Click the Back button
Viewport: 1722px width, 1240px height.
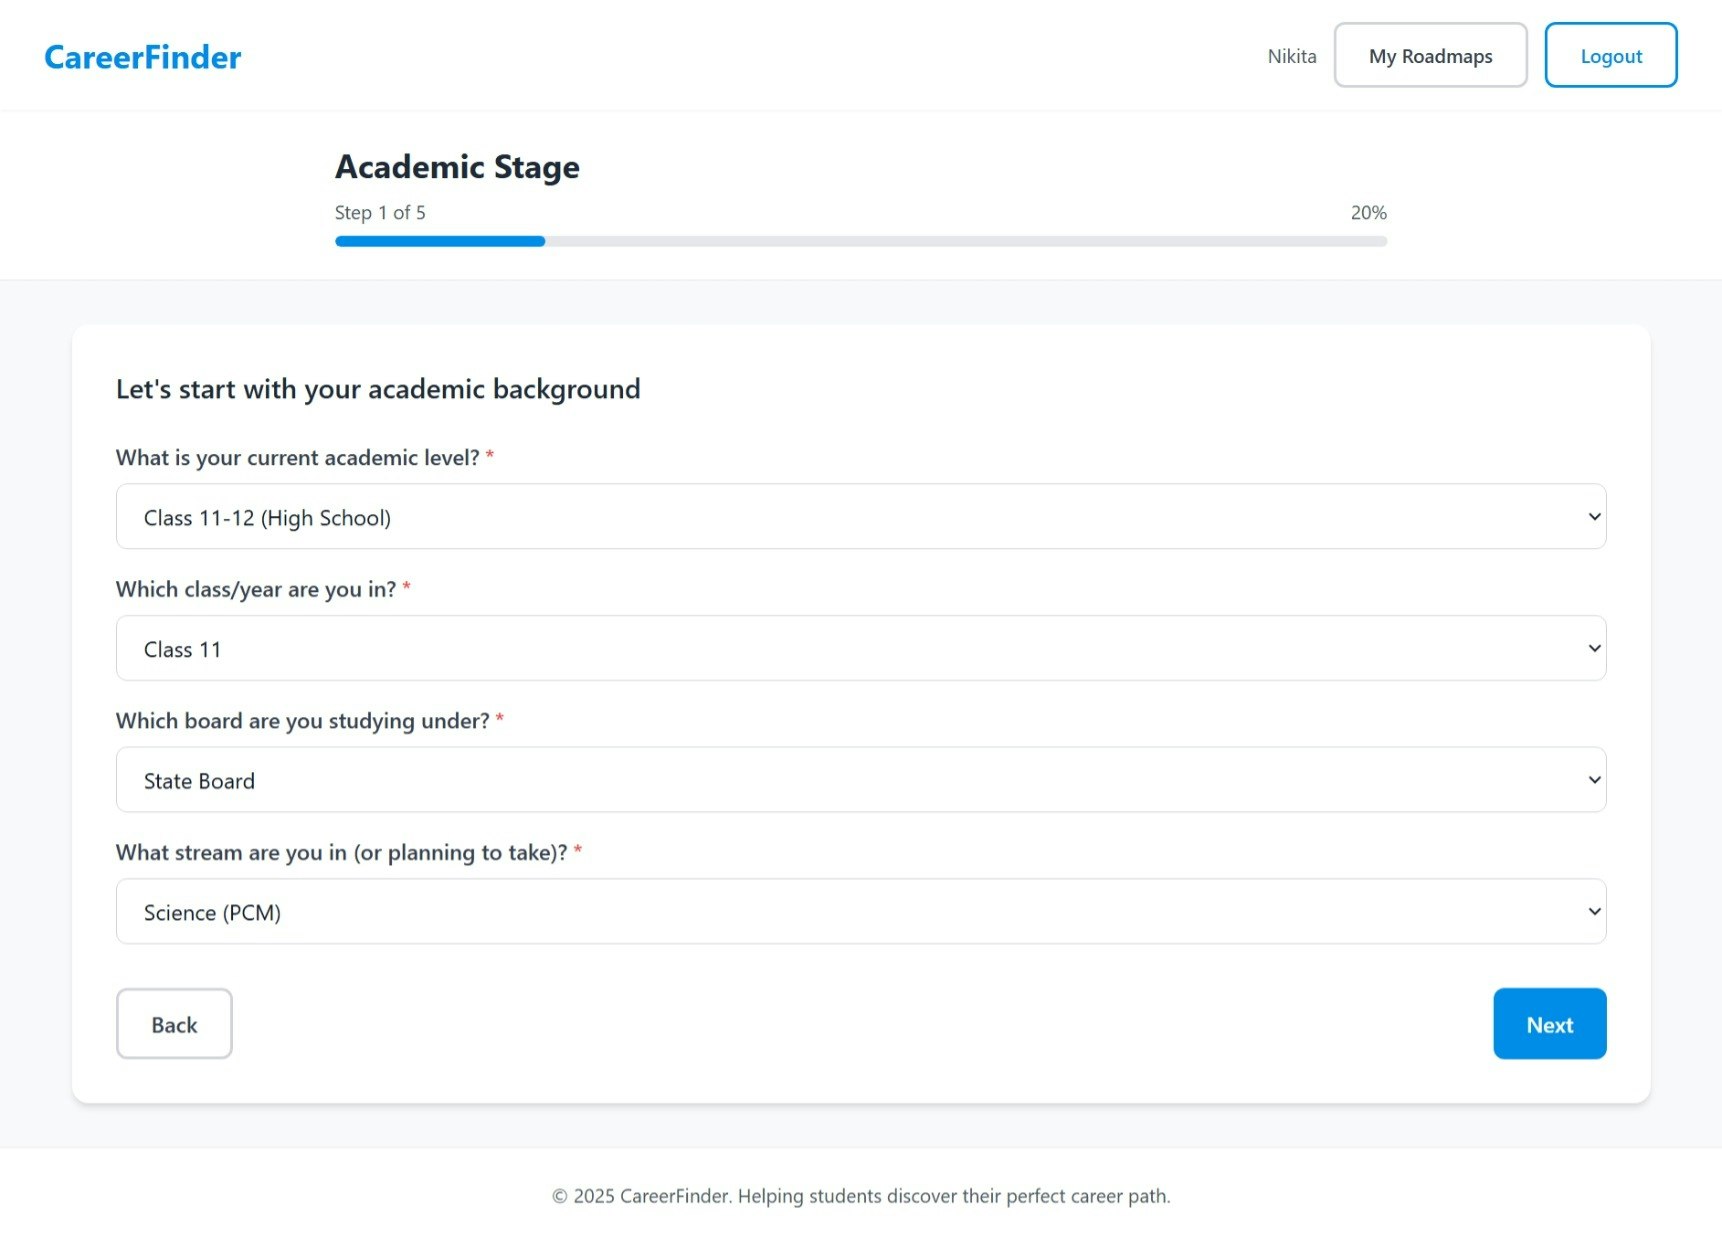tap(174, 1024)
